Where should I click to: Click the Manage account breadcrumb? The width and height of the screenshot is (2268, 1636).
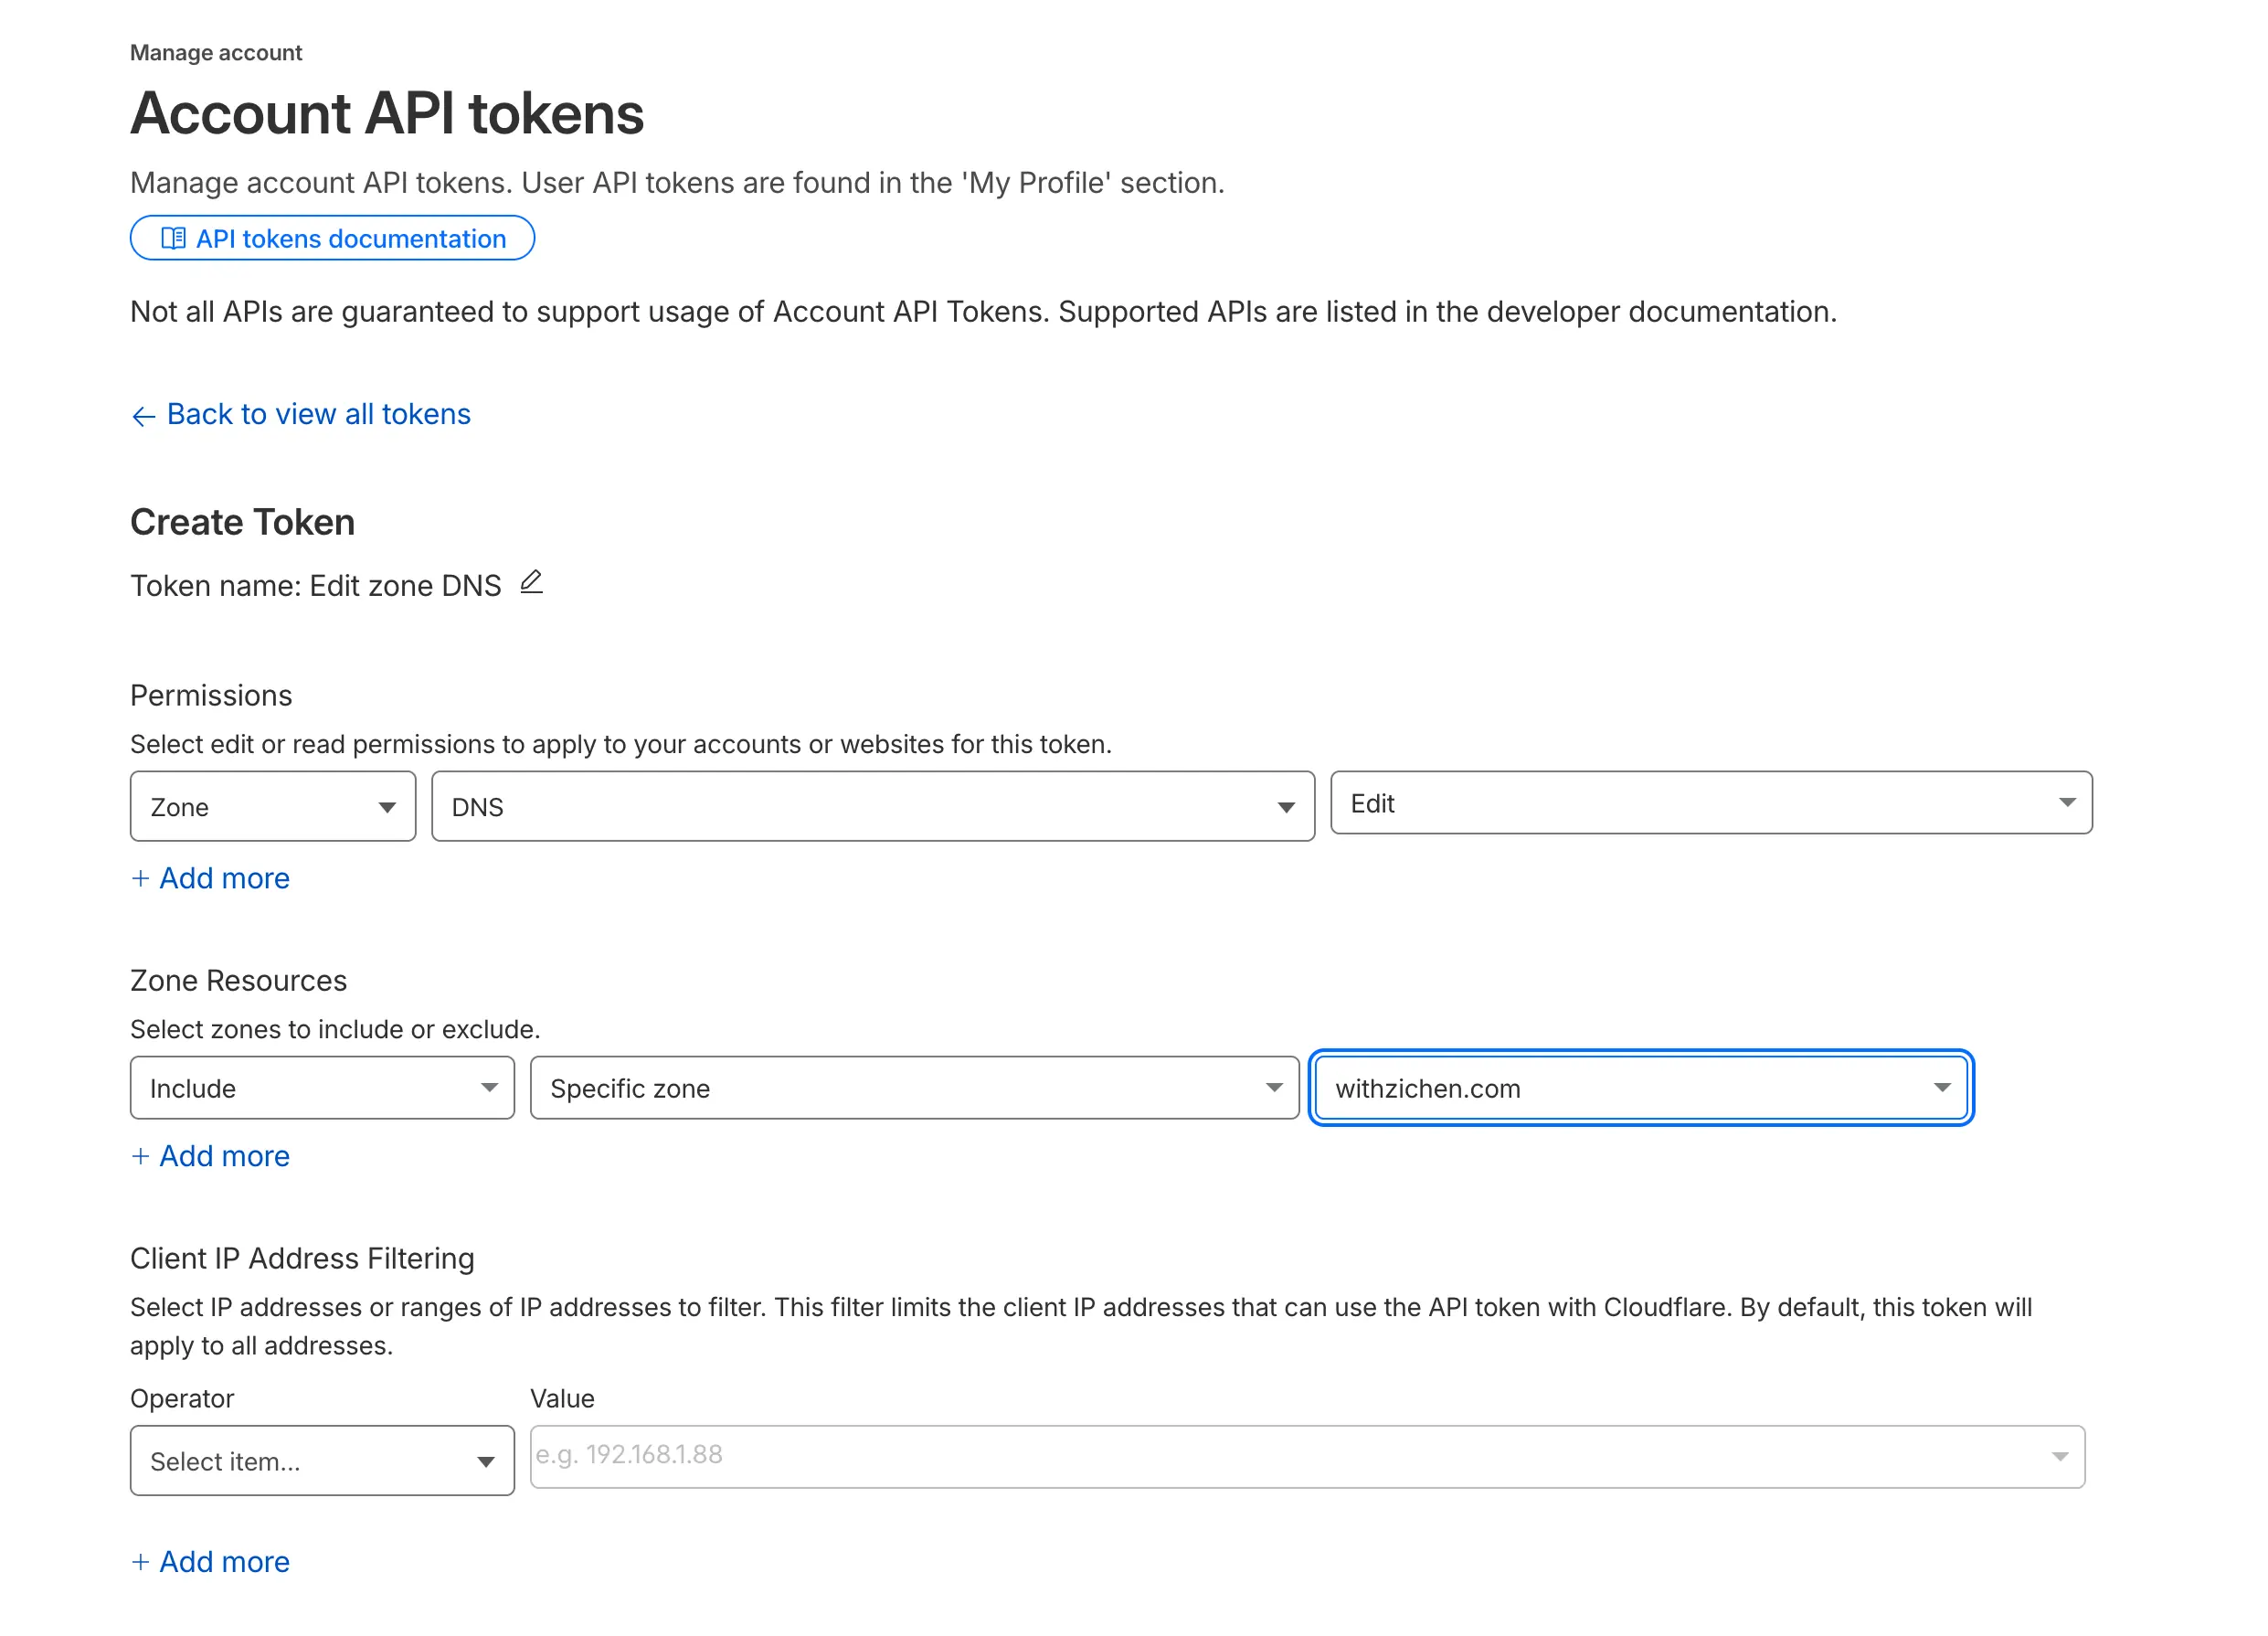click(x=215, y=52)
